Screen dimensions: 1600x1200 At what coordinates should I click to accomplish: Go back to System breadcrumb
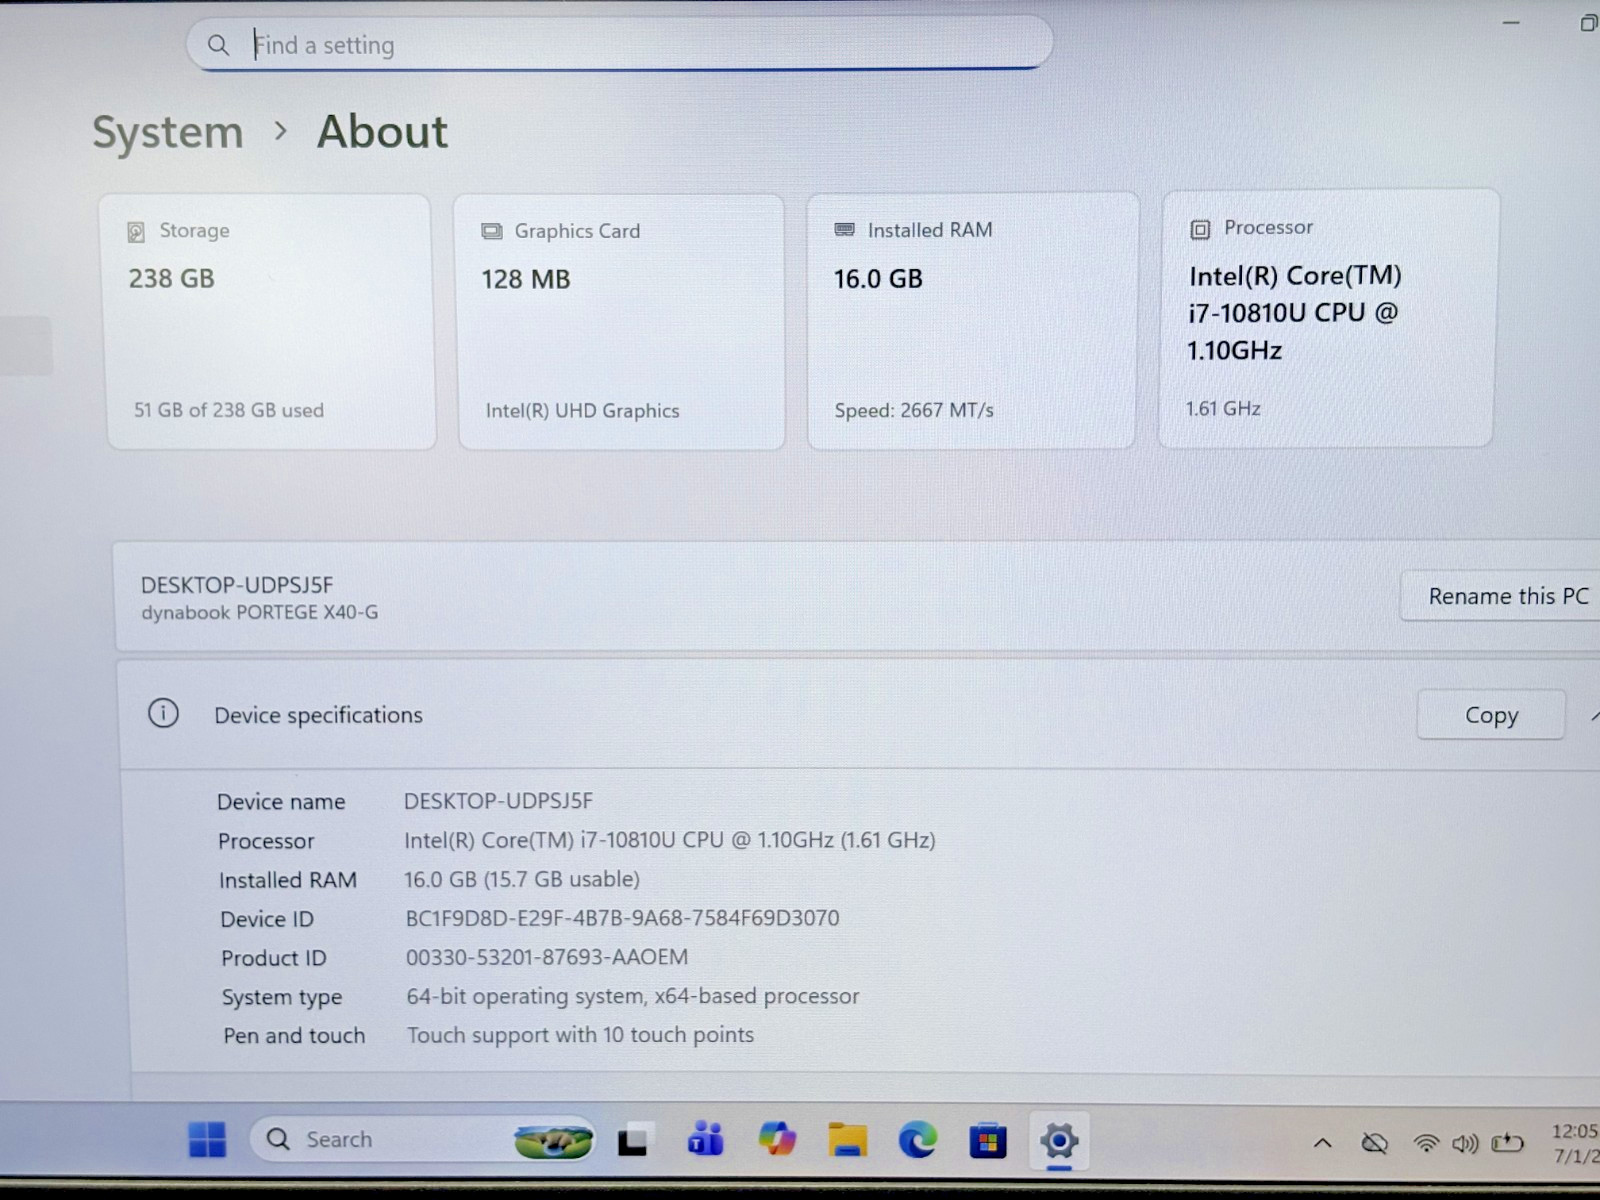pos(168,132)
